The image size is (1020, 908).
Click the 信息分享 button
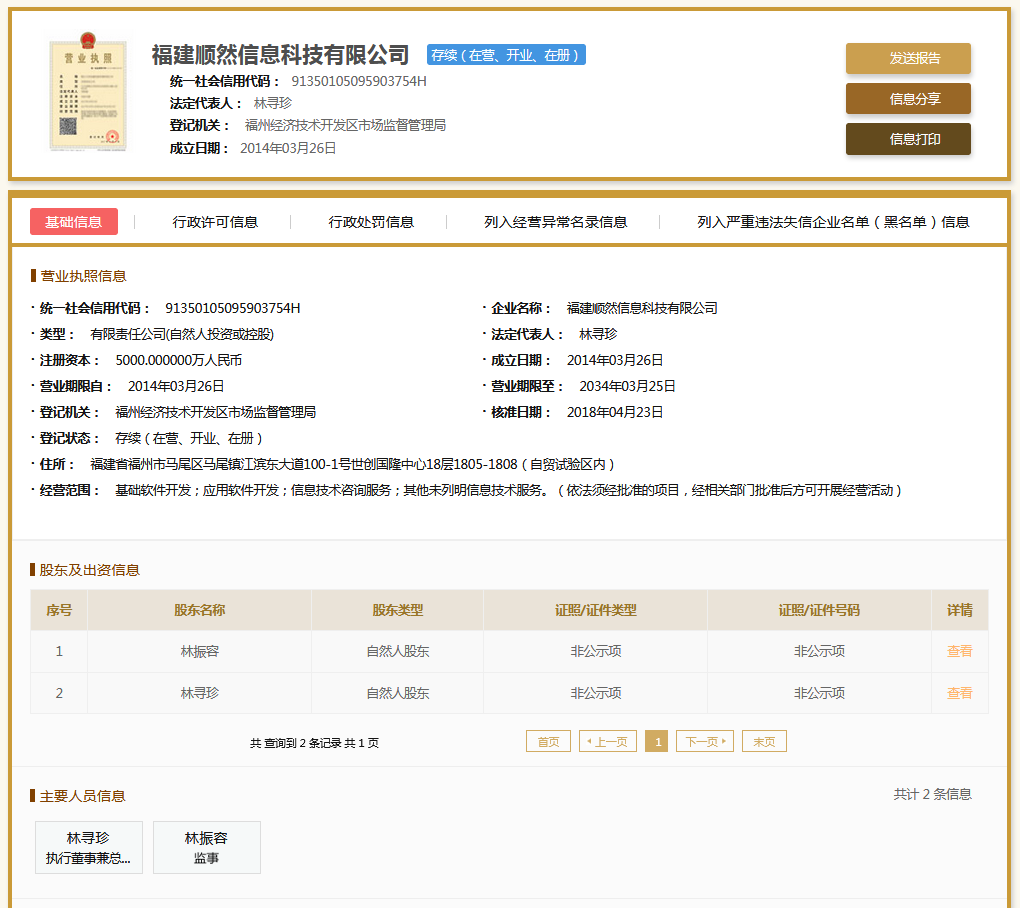908,99
